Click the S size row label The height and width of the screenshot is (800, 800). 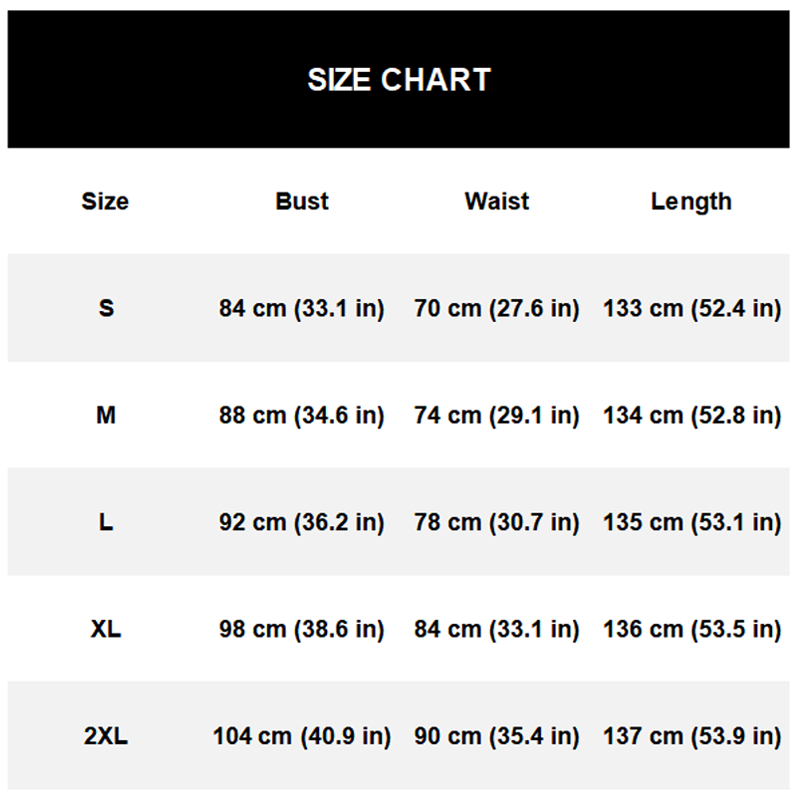pyautogui.click(x=106, y=308)
